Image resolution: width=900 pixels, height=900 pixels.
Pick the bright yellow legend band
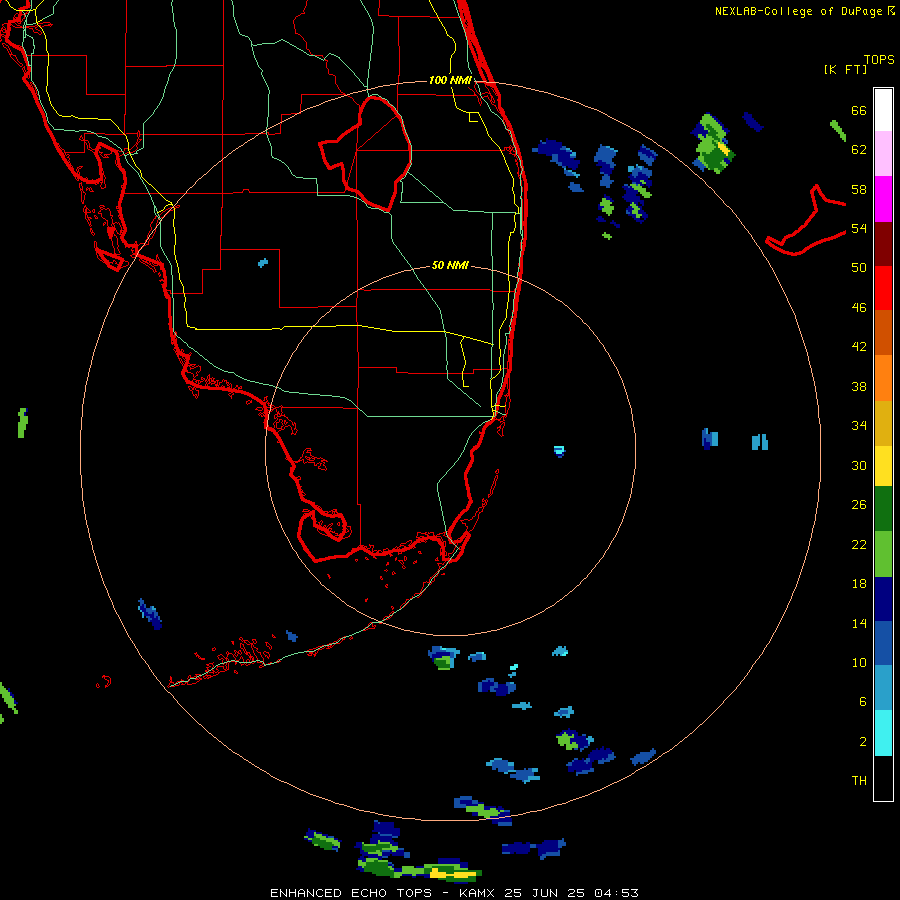click(883, 466)
